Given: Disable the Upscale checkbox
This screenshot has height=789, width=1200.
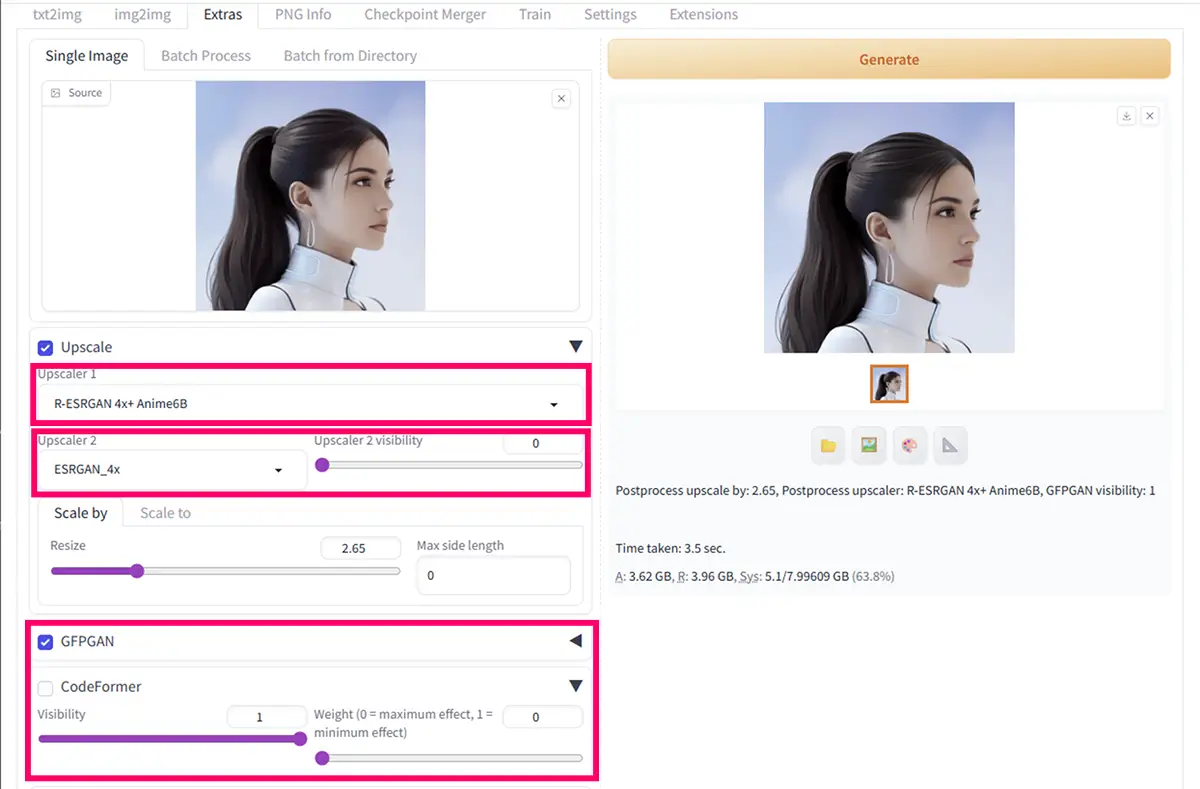Looking at the screenshot, I should 45,348.
